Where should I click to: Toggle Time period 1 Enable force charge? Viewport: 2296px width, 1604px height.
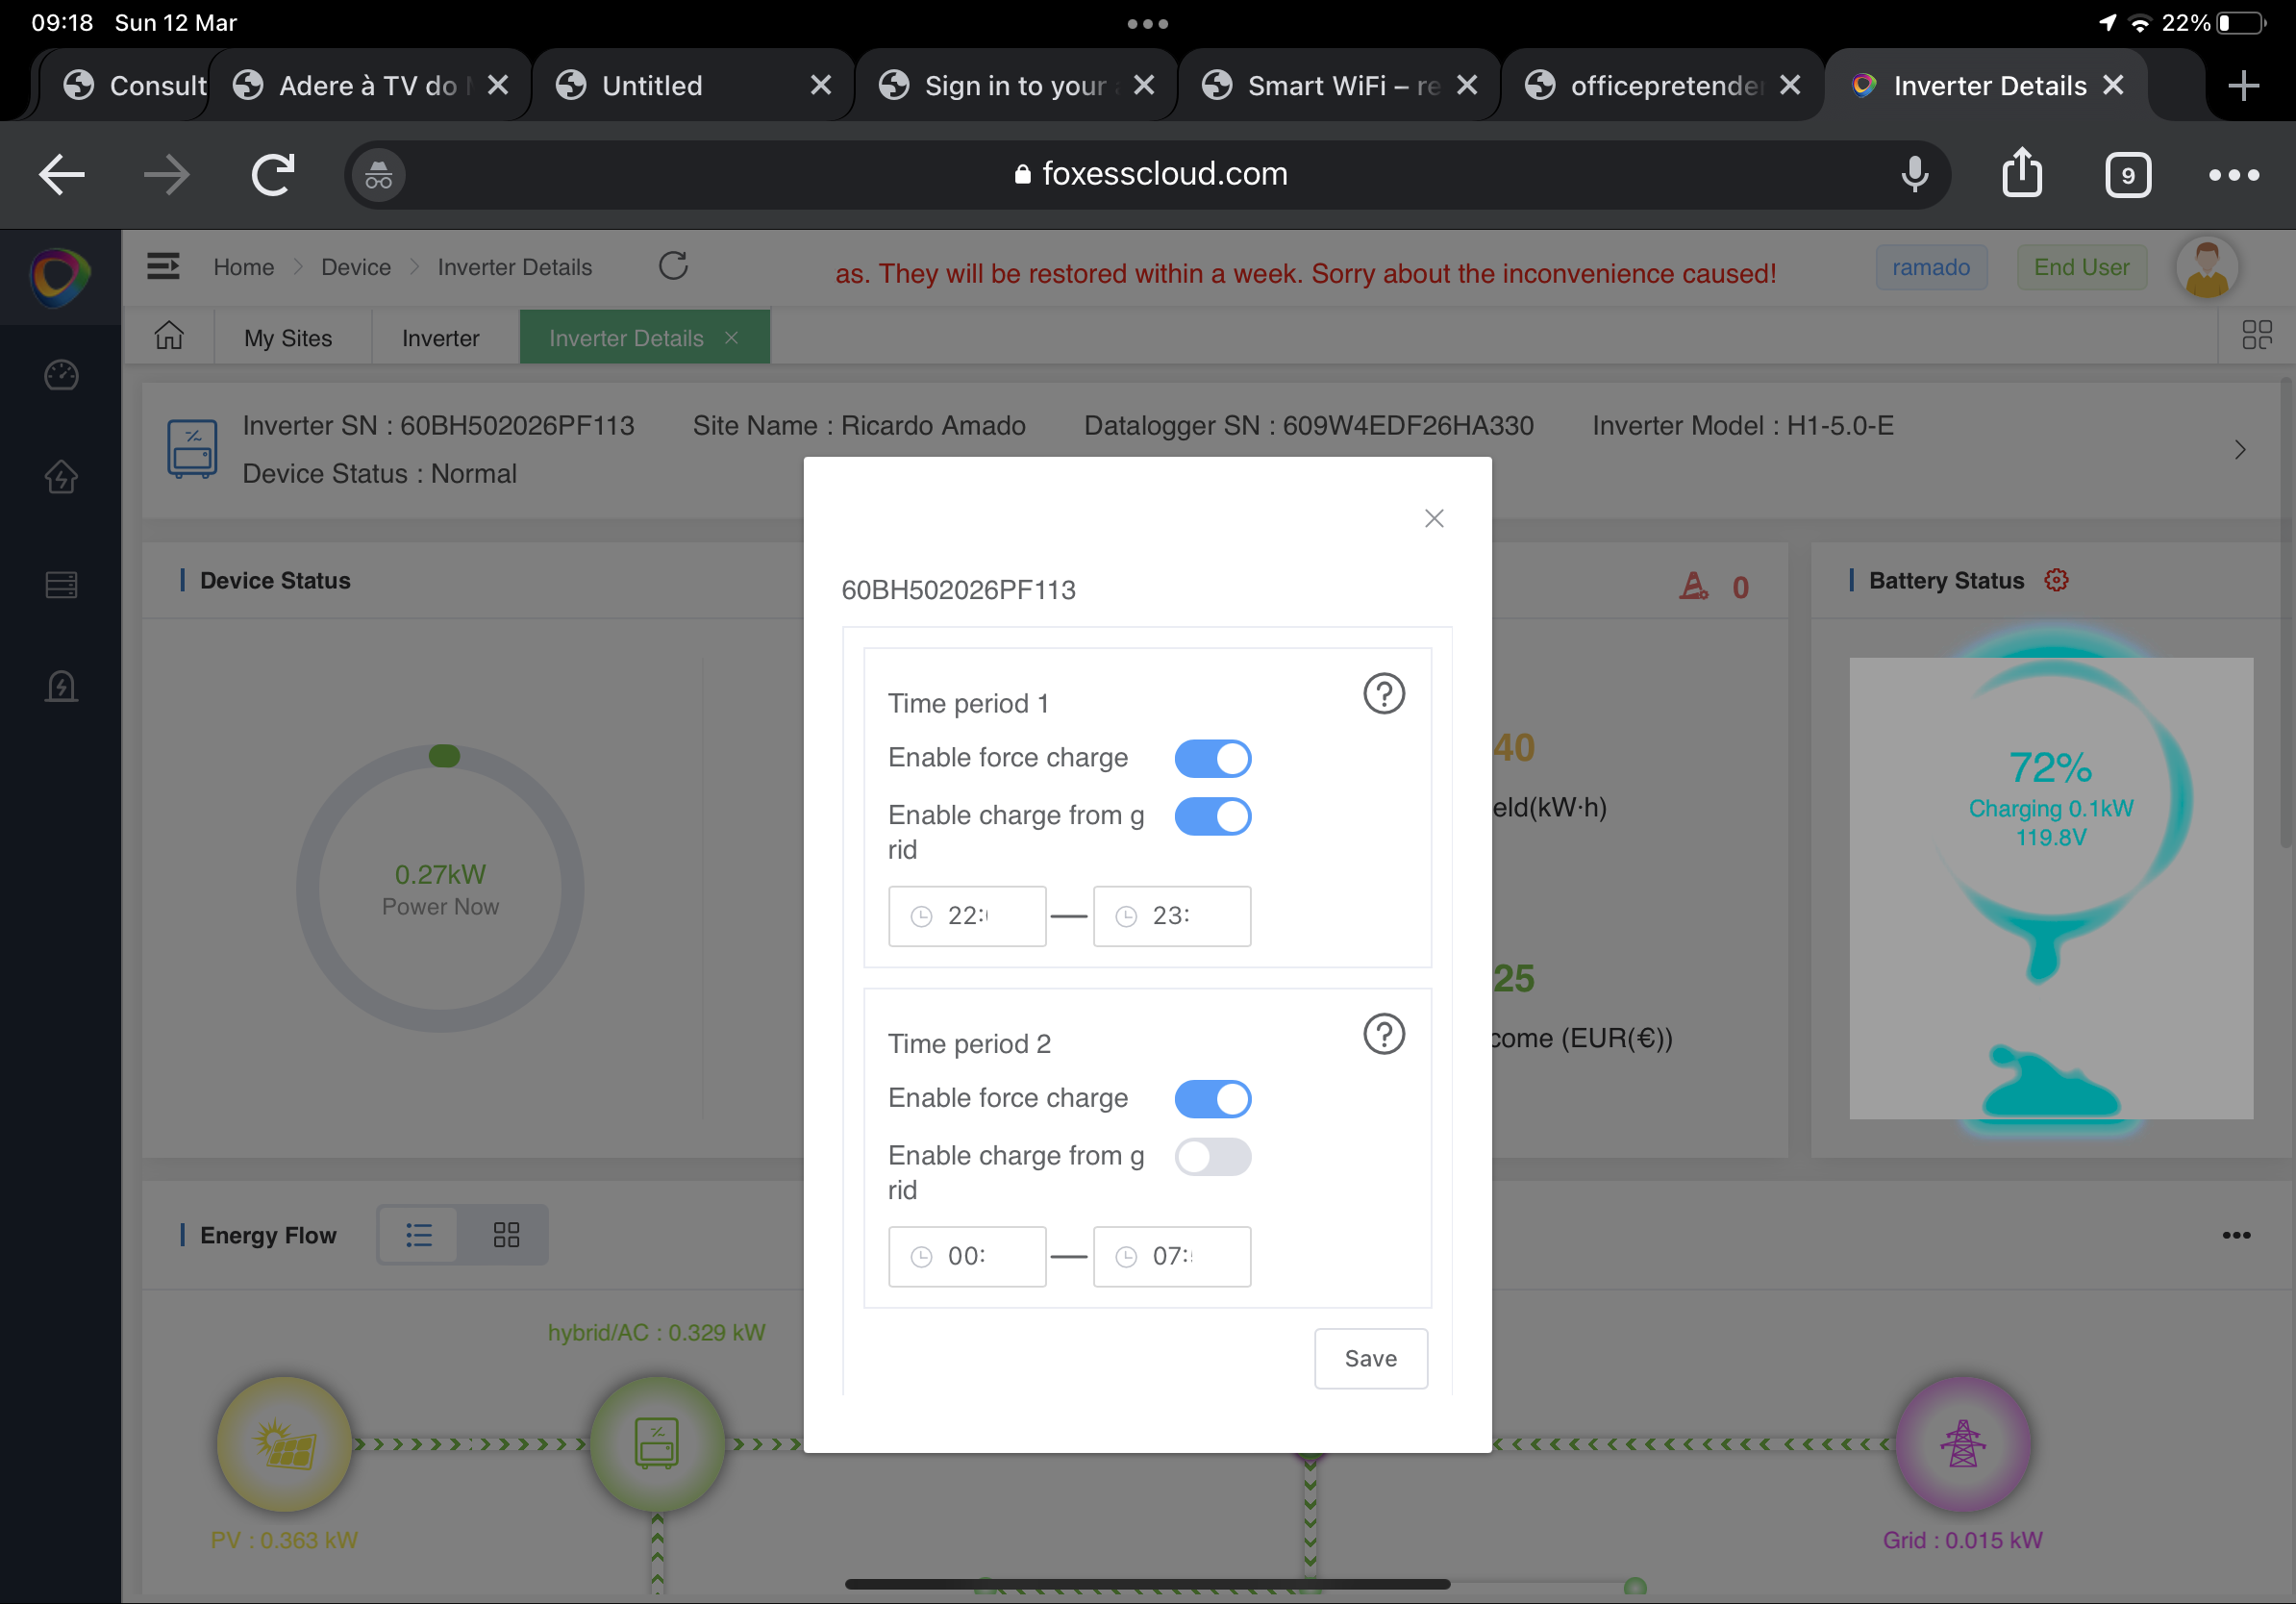(x=1212, y=758)
